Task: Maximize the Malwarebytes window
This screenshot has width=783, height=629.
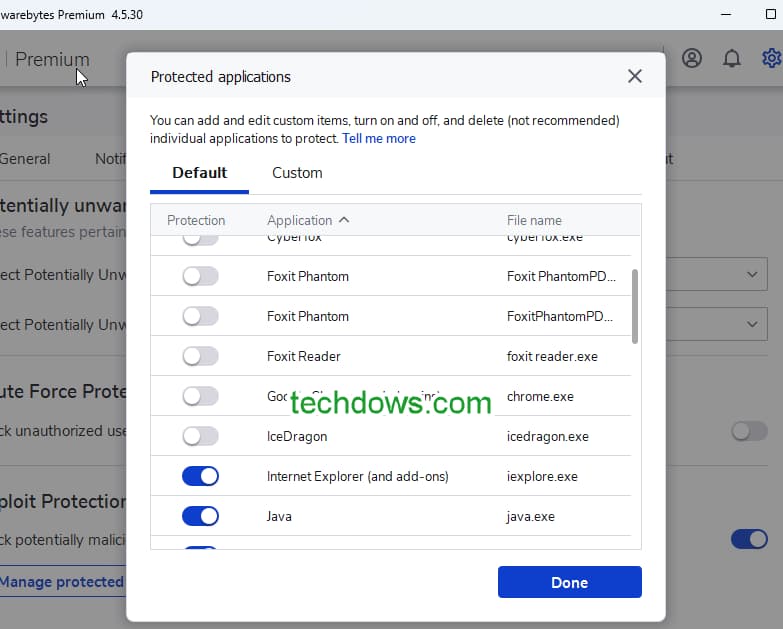Action: 771,14
